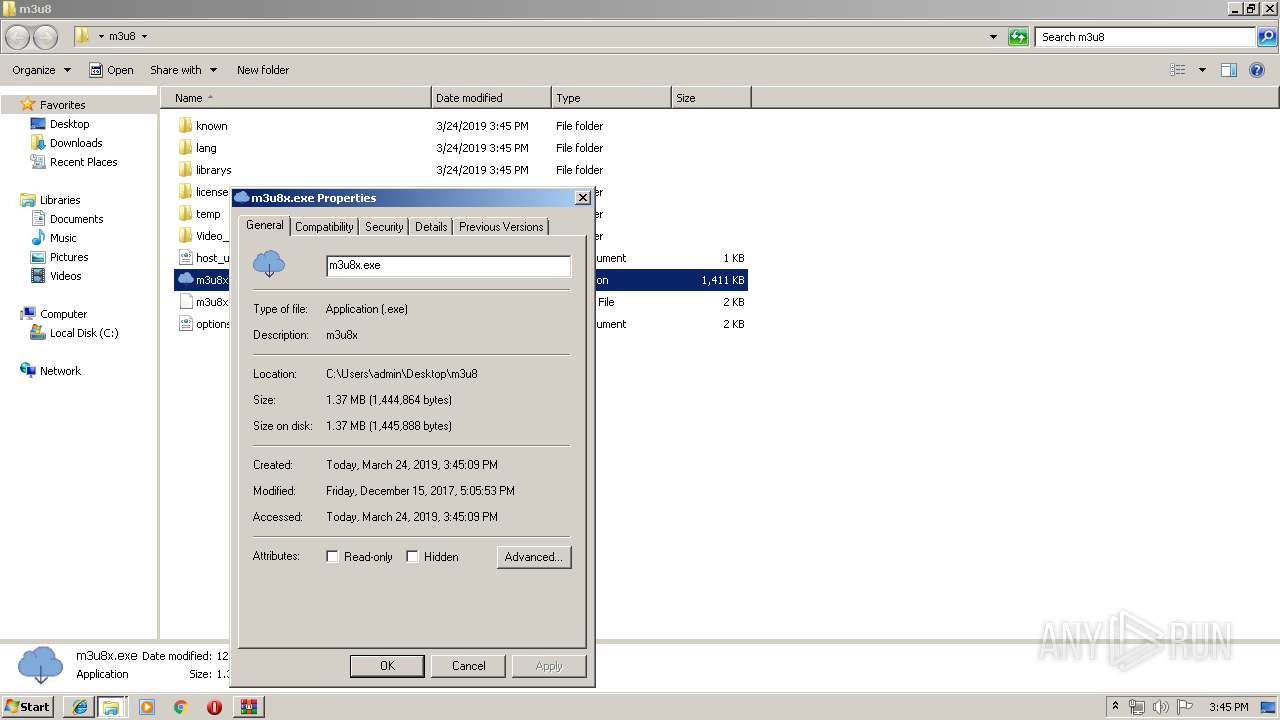1280x720 pixels.
Task: Switch to the Compatibility tab
Action: [324, 227]
